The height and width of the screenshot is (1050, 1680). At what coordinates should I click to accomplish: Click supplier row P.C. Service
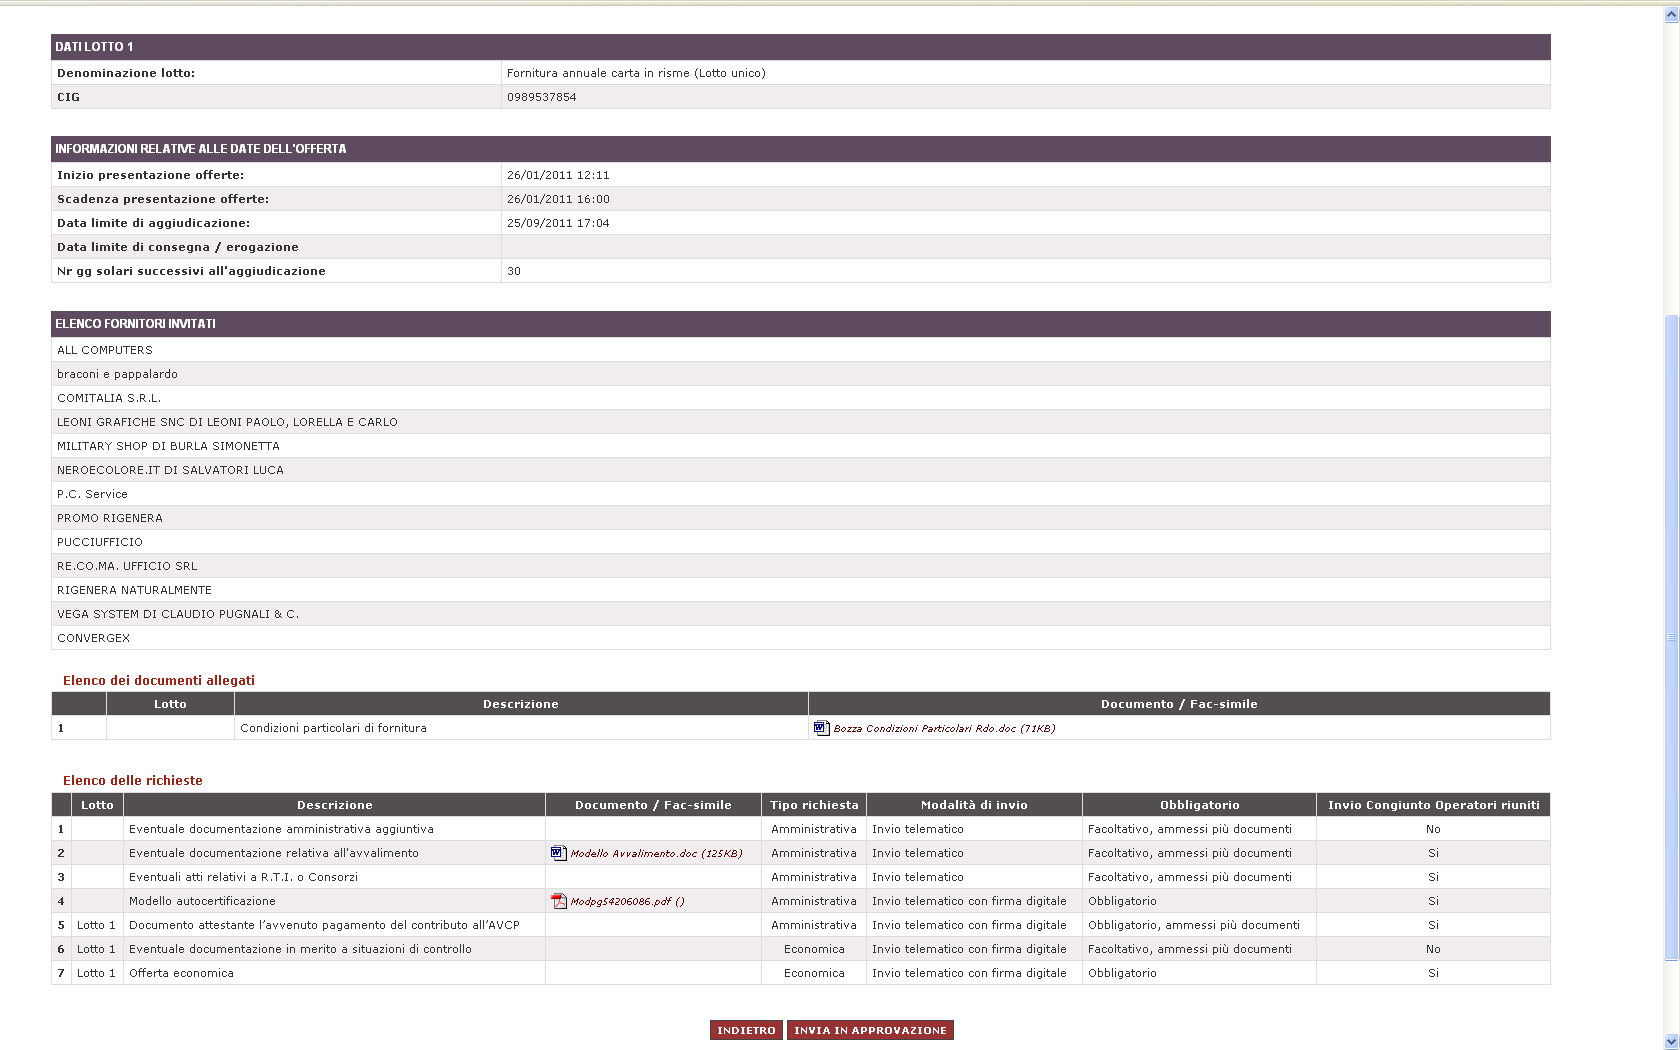coord(800,494)
